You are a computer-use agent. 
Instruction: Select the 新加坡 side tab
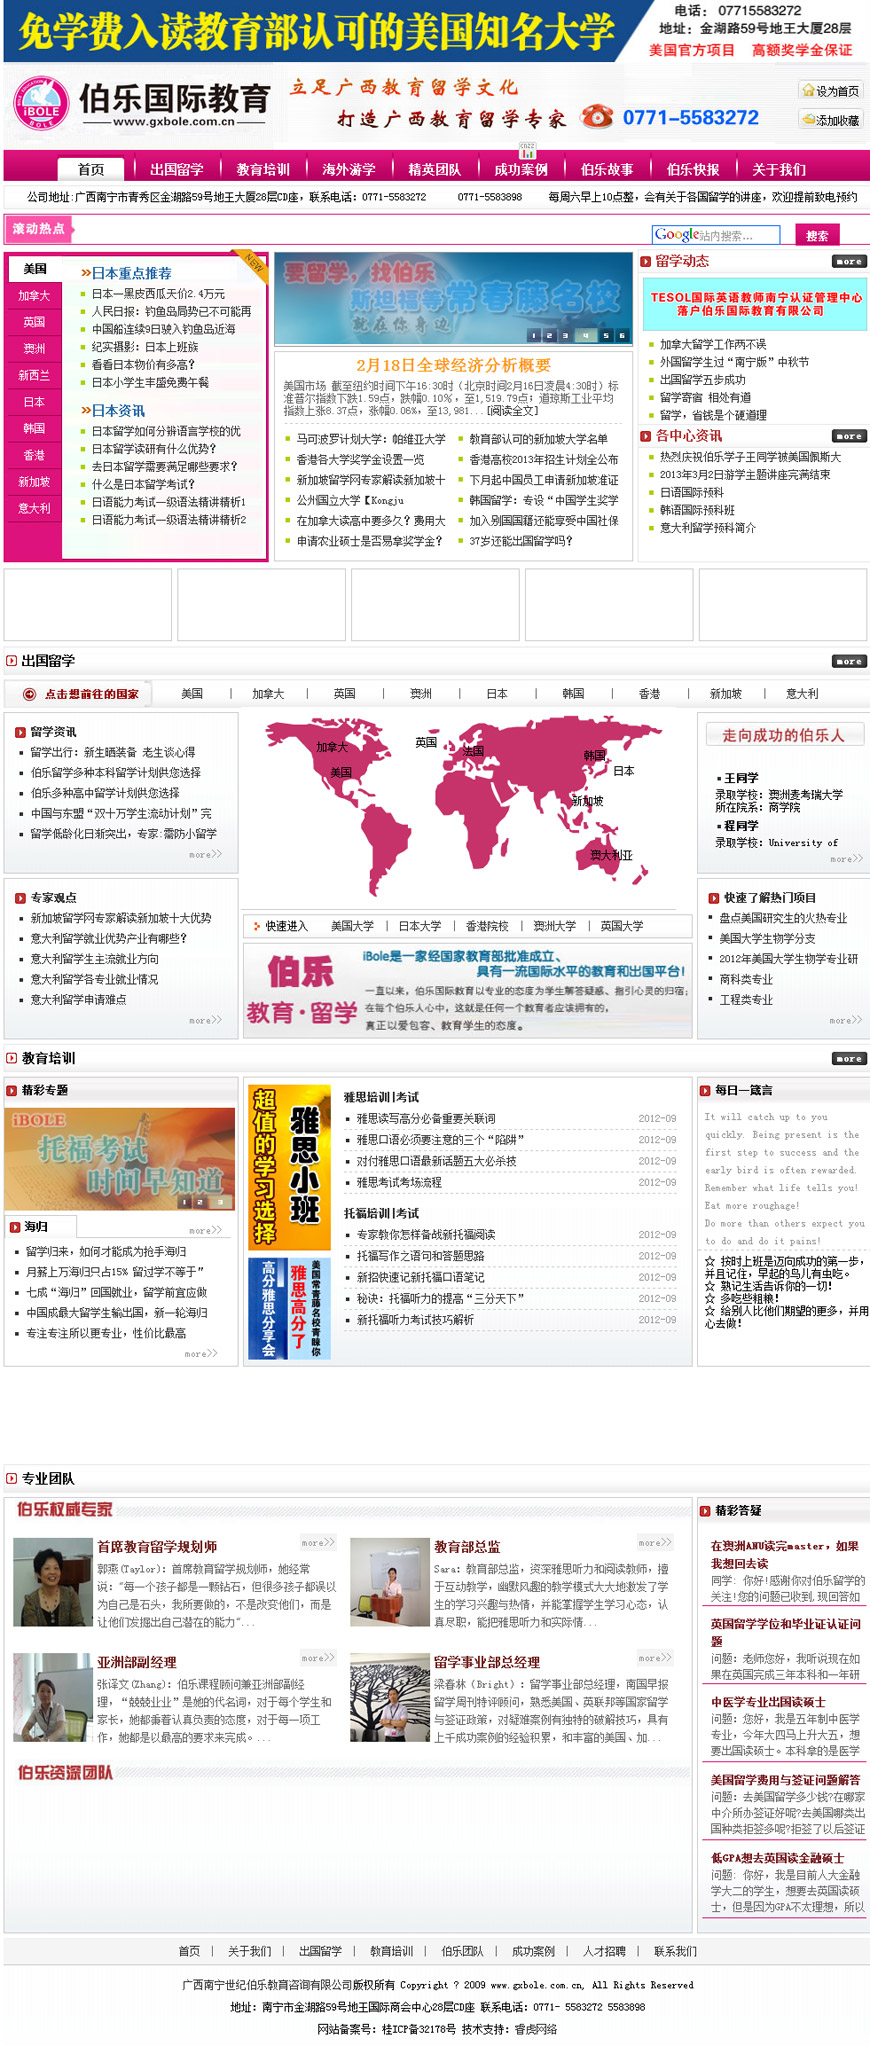coord(34,482)
